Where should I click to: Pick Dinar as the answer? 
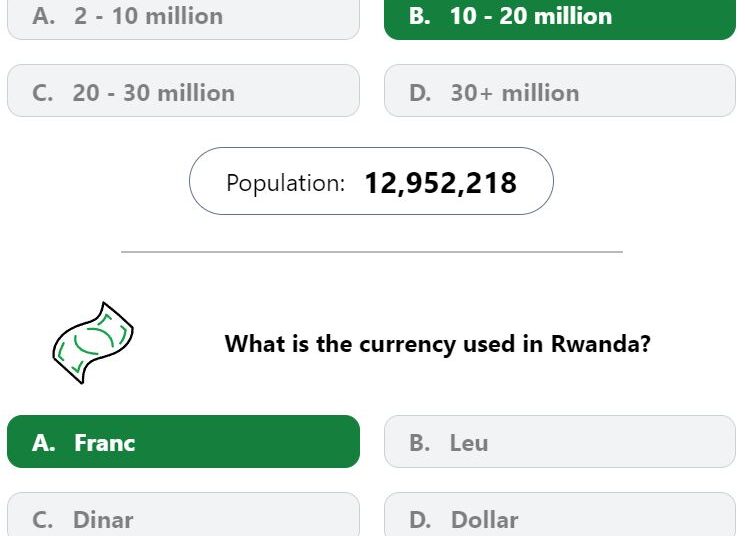183,515
